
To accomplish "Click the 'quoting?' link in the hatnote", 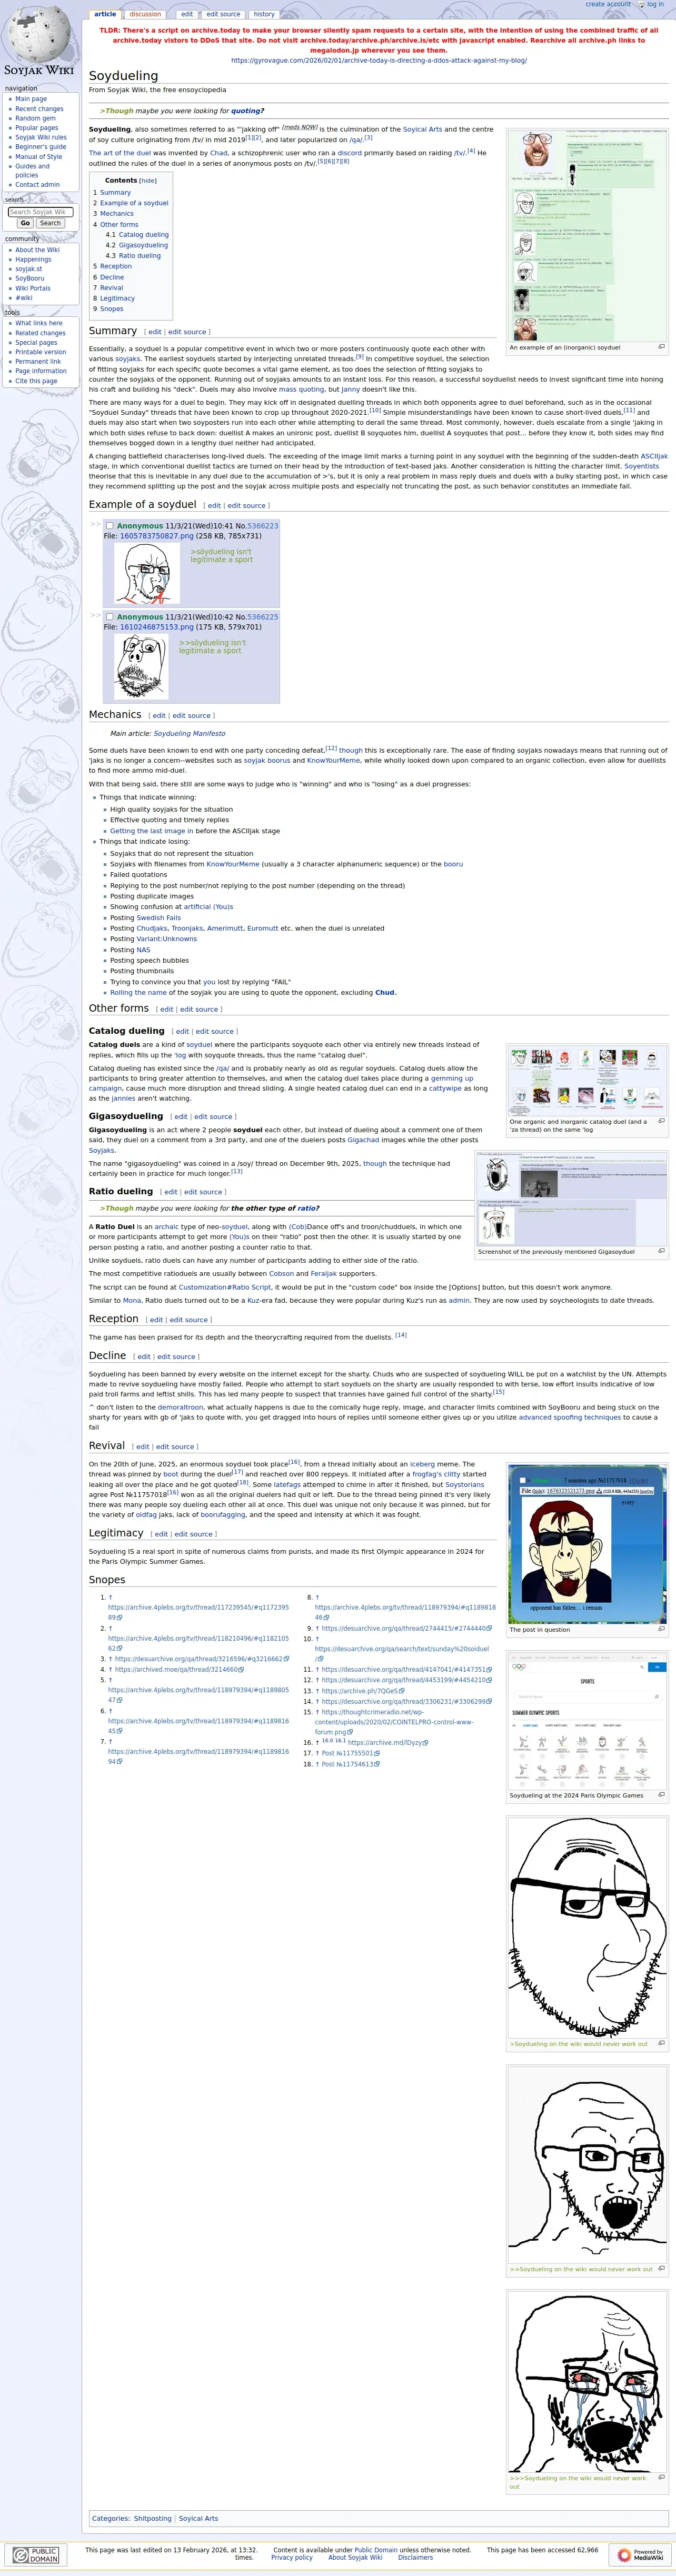I will pos(247,111).
